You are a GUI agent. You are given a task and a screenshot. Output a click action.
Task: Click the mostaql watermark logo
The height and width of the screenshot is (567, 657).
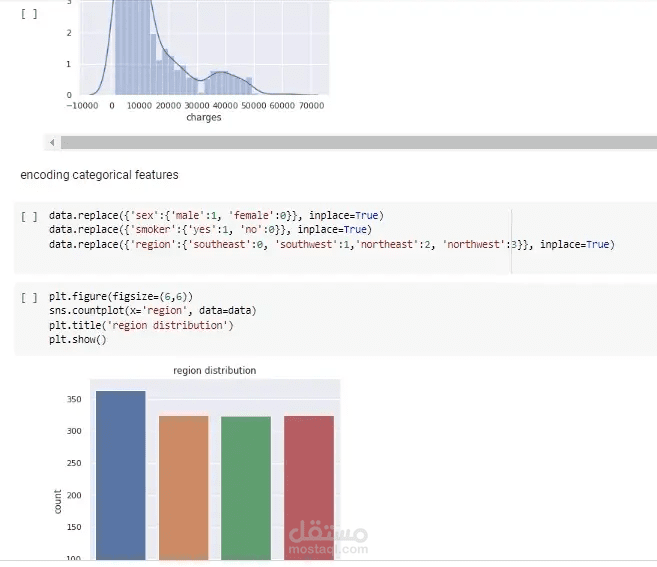tap(328, 540)
